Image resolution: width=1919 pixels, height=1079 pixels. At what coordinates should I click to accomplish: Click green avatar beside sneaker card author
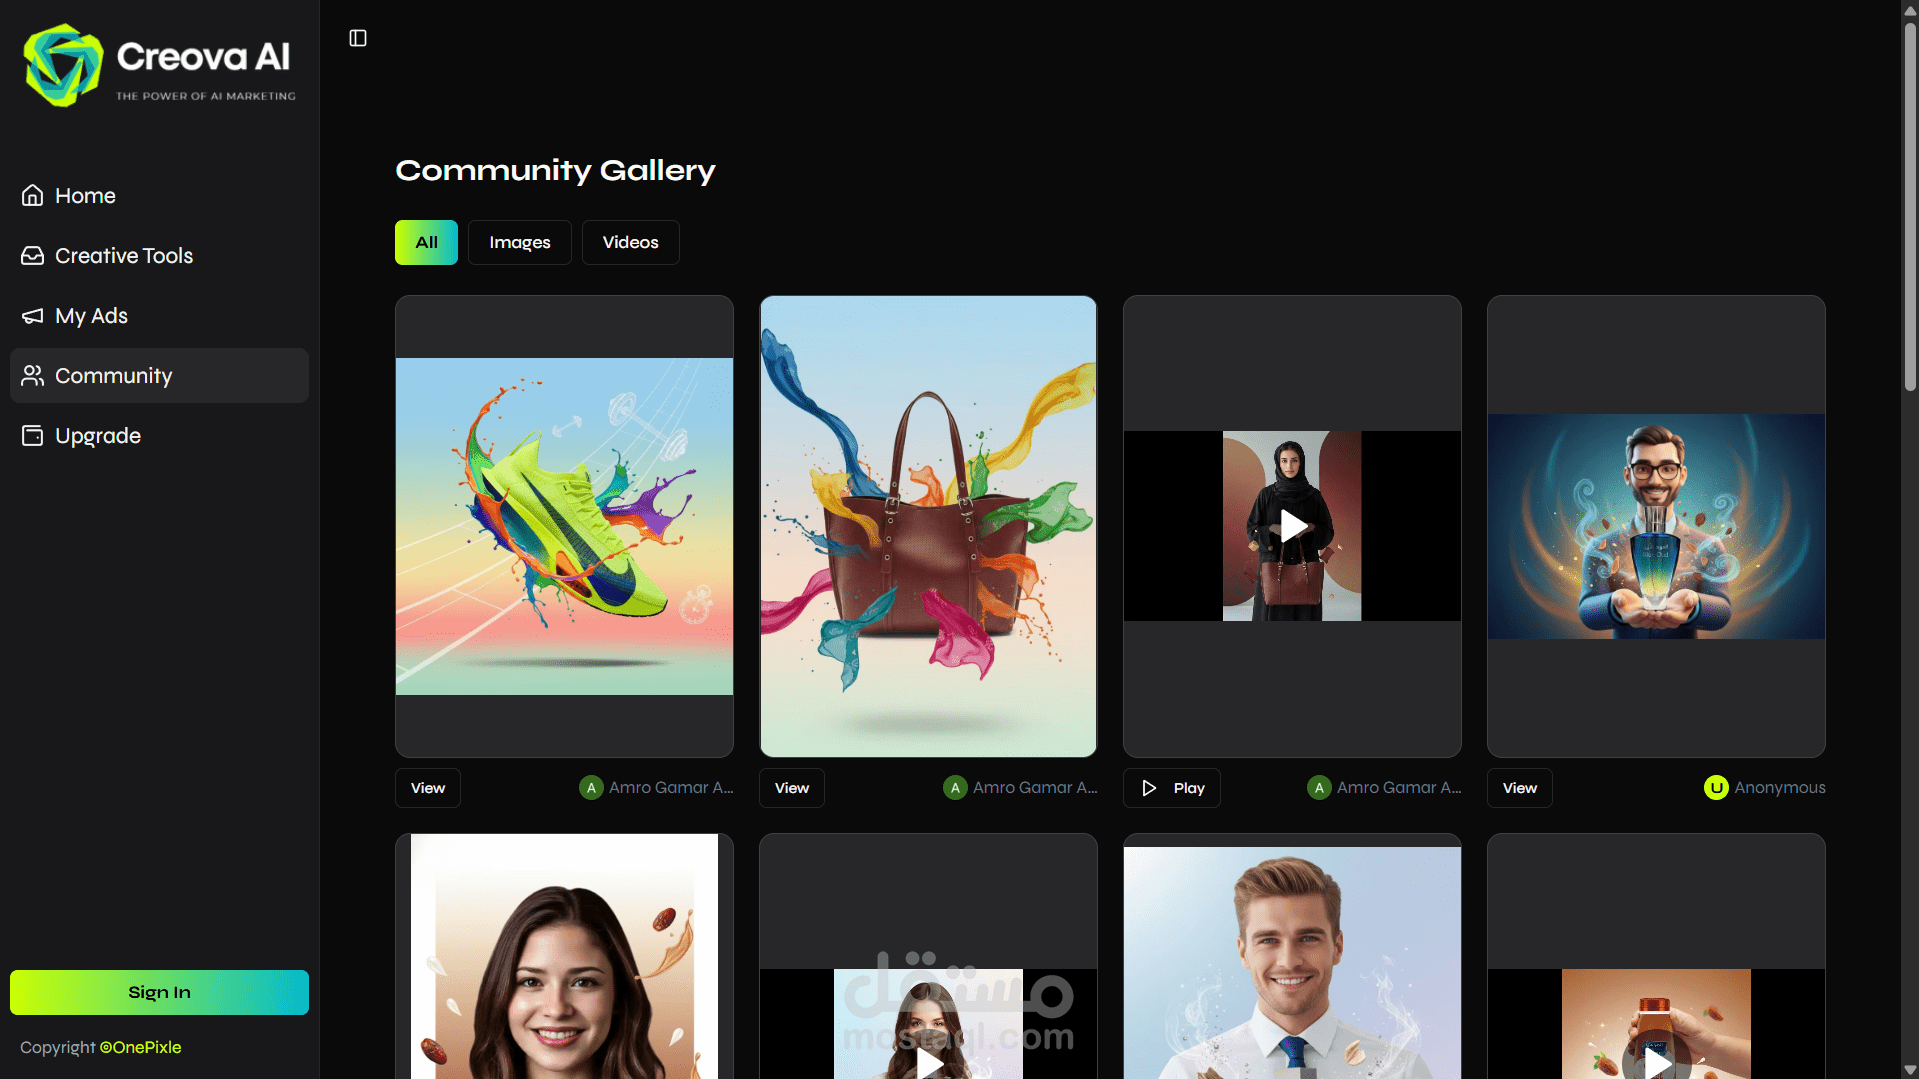tap(591, 788)
